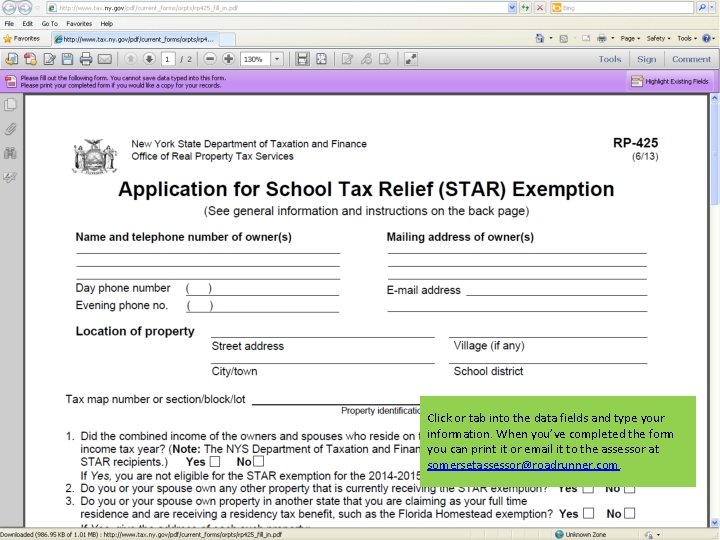This screenshot has width=720, height=540.
Task: Go to the next page with down arrow
Action: click(x=149, y=59)
